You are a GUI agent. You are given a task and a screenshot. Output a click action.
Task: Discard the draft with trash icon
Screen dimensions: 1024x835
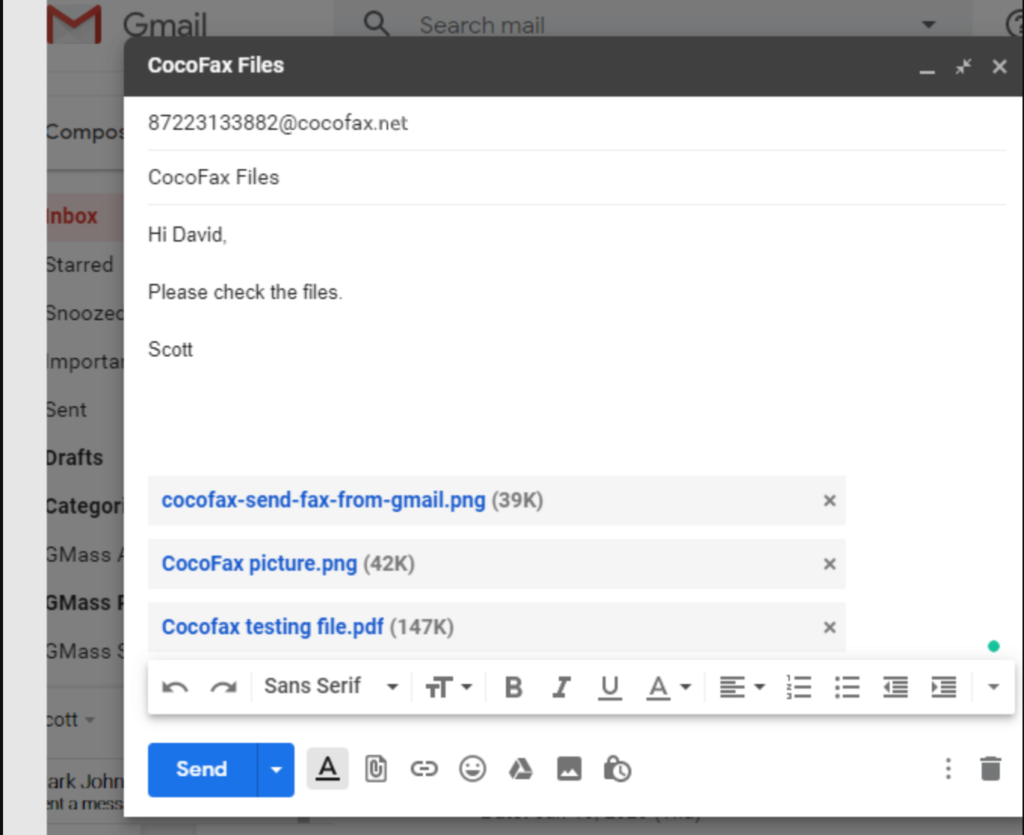click(x=991, y=768)
